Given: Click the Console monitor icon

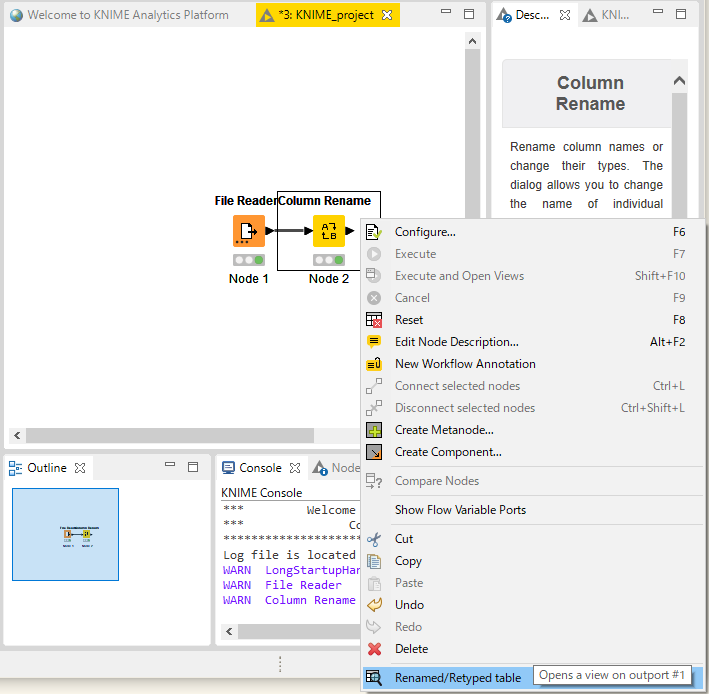Looking at the screenshot, I should click(x=228, y=468).
